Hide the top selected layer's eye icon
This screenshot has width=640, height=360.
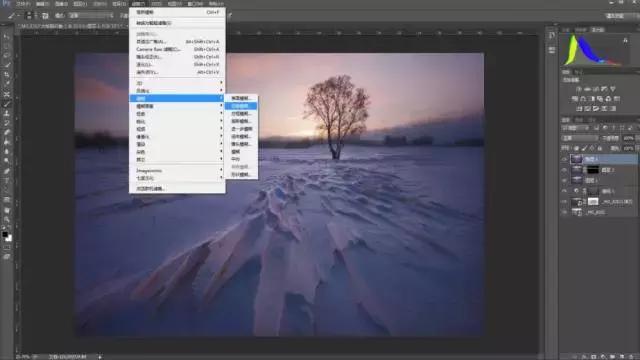click(564, 159)
